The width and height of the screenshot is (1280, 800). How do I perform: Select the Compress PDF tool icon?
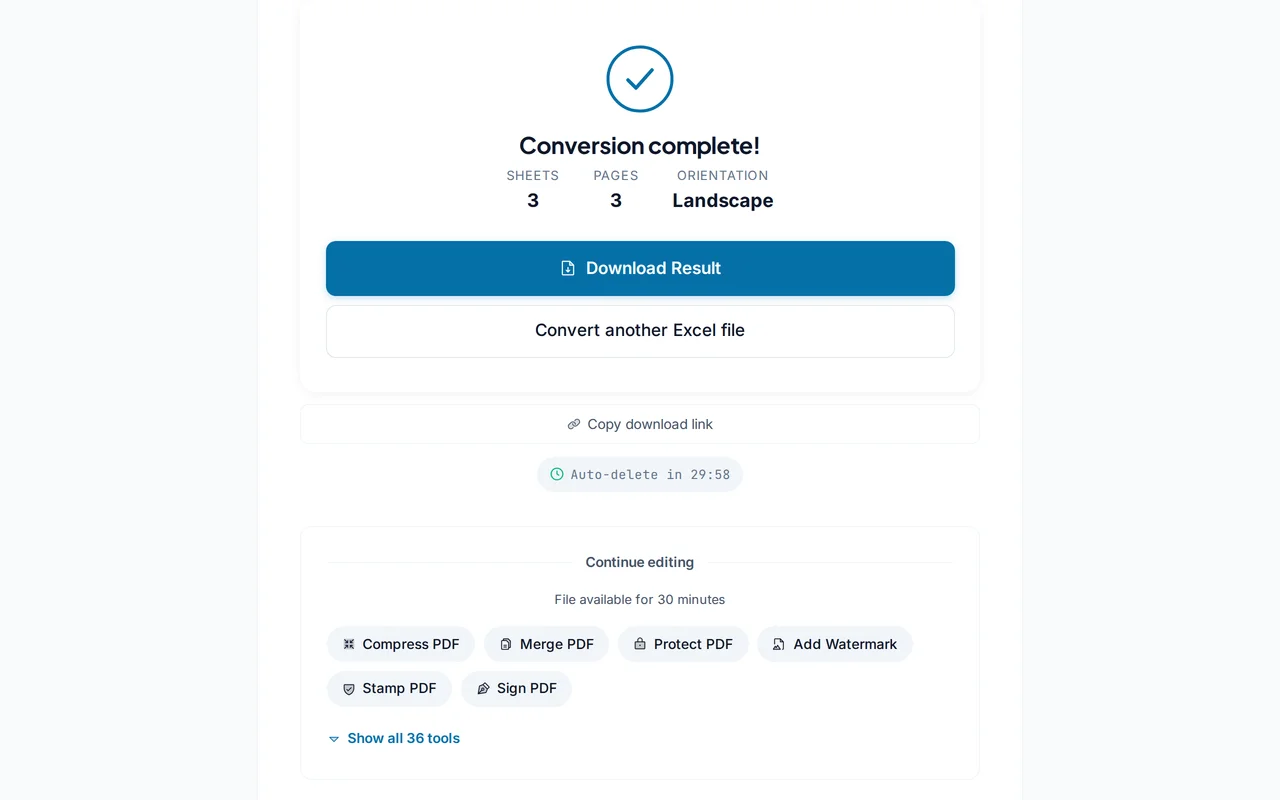[x=348, y=644]
